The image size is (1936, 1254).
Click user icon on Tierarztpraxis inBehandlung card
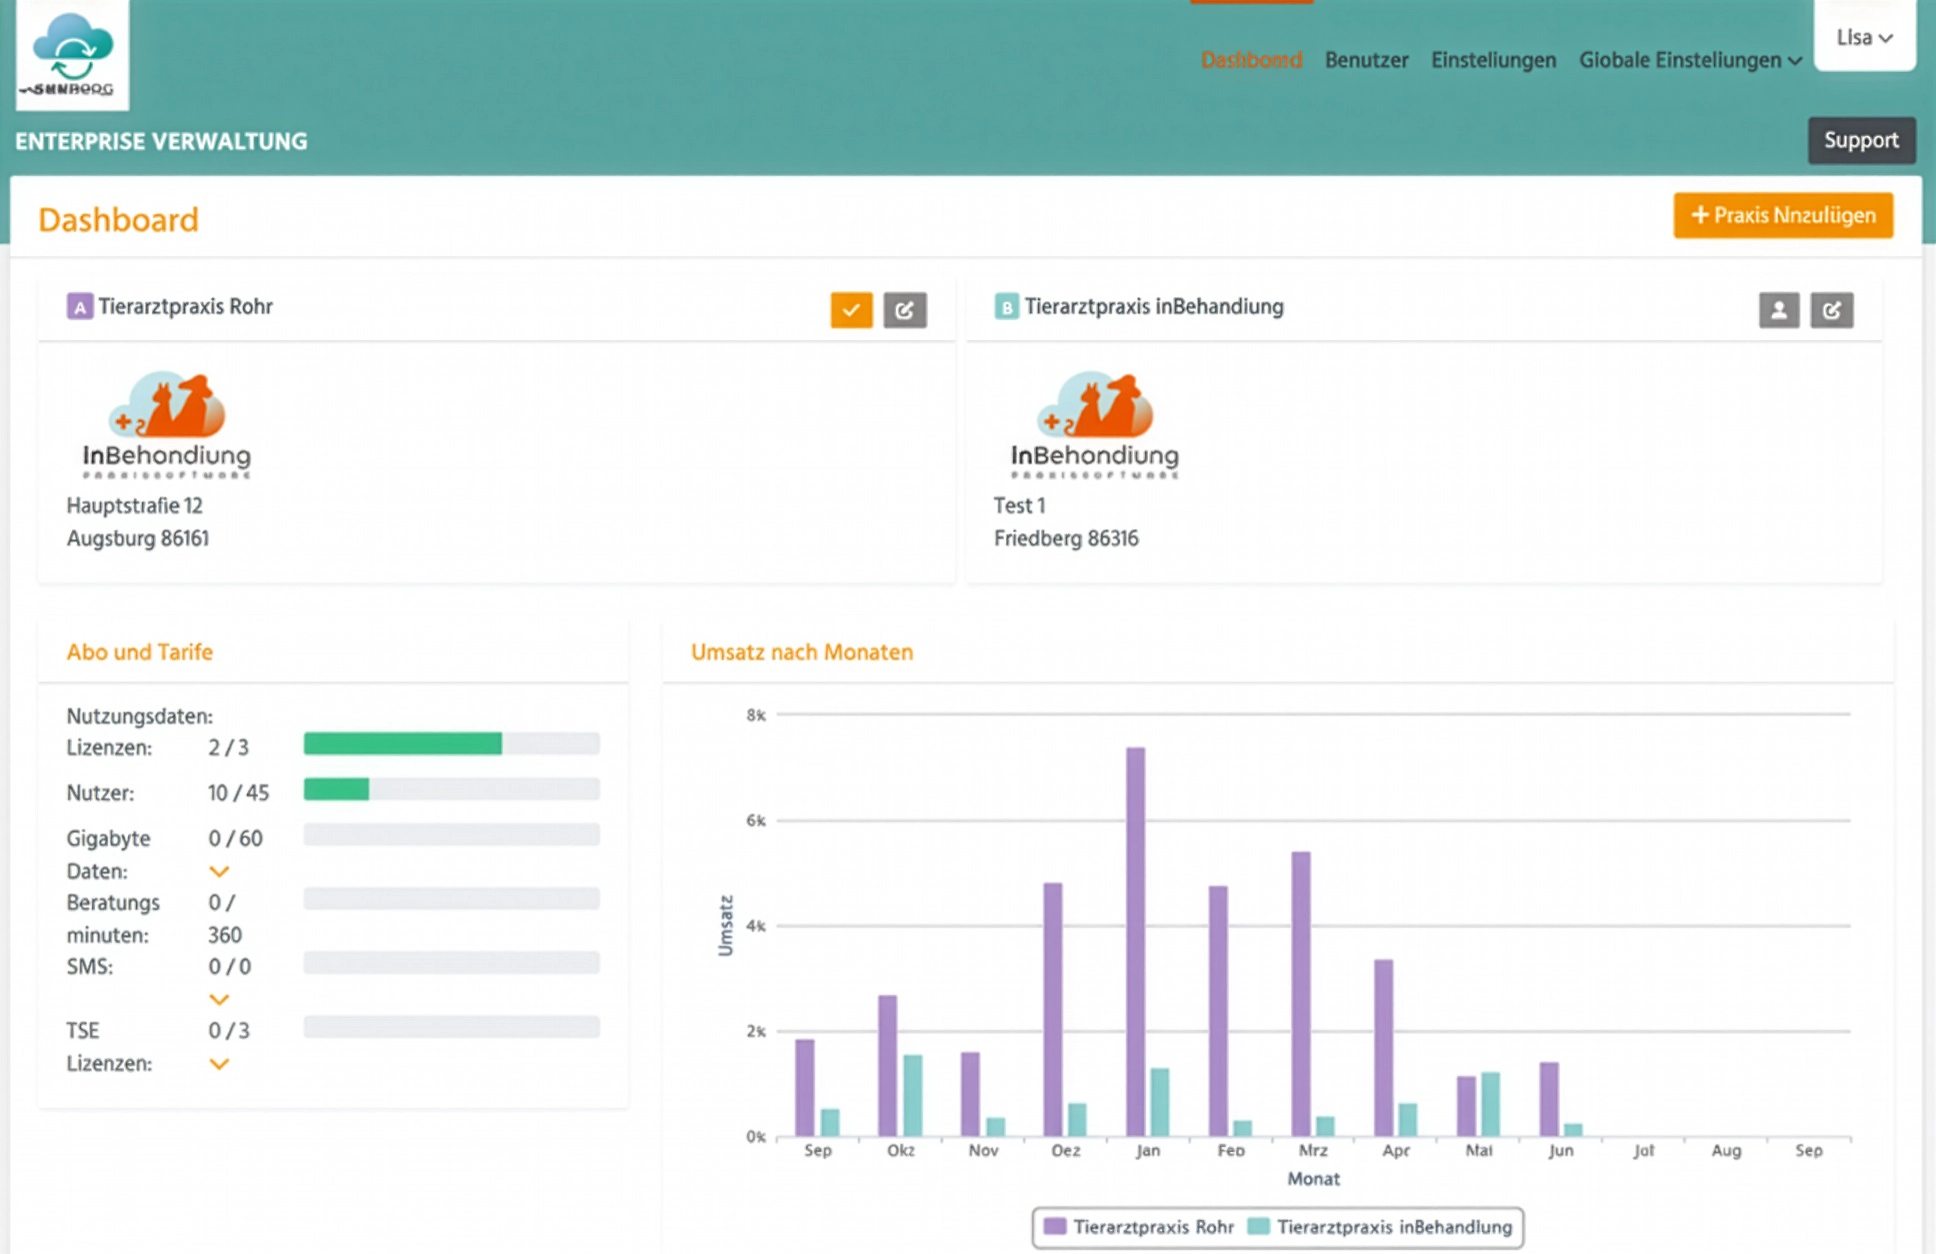1778,310
